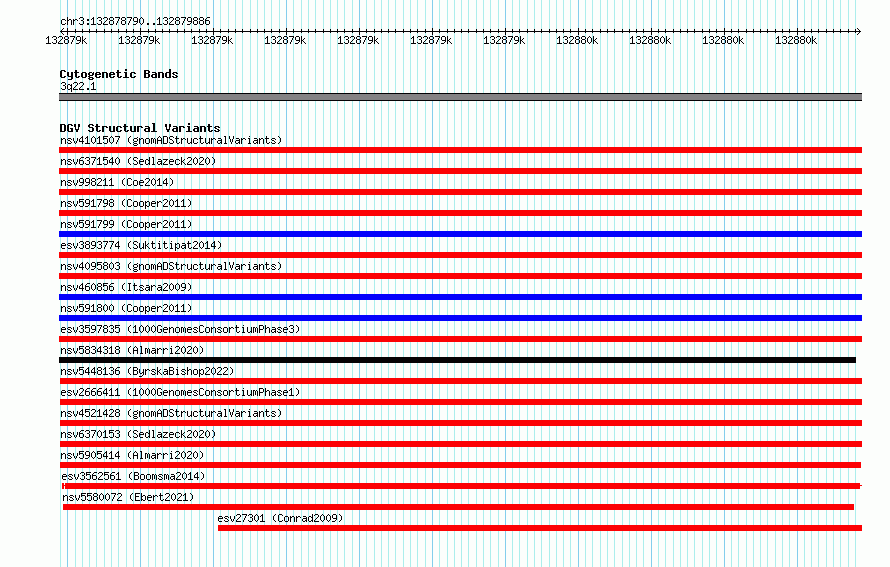This screenshot has width=890, height=567.
Task: Select the red bar under esv27301
Action: (x=540, y=528)
